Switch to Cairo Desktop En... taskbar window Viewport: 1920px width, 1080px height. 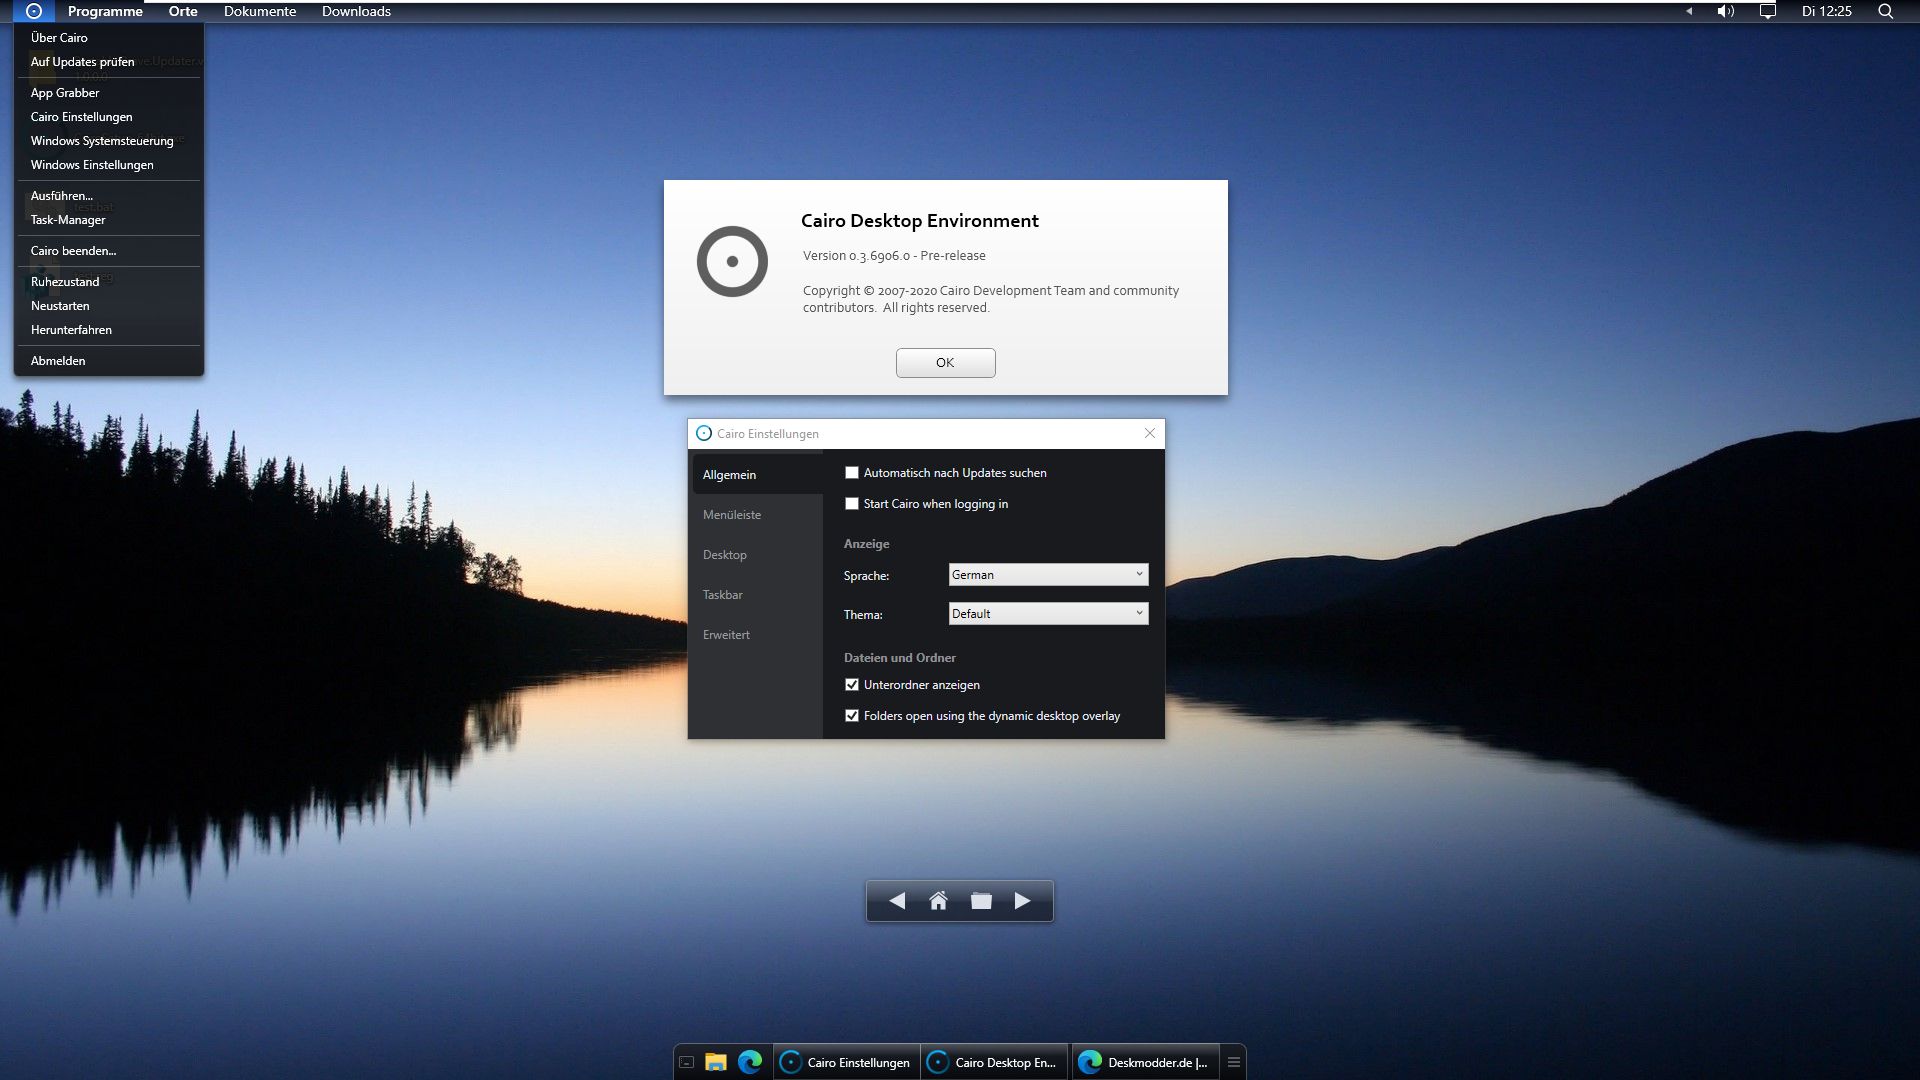(994, 1062)
